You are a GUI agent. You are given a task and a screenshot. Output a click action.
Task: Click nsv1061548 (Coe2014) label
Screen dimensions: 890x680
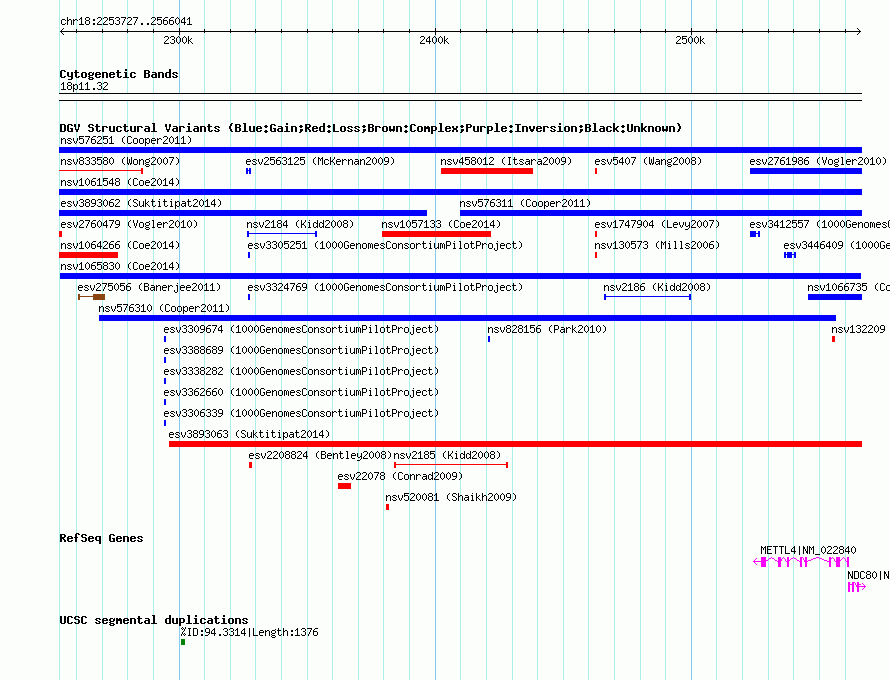point(120,182)
